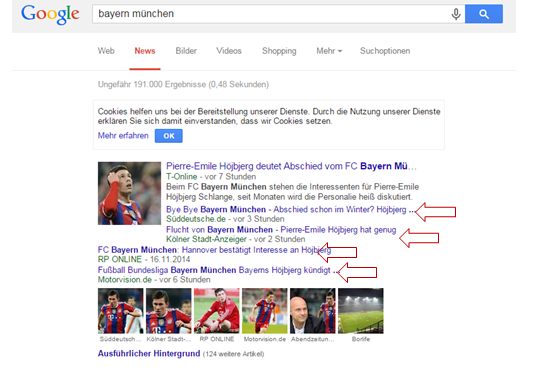Open the Bye Bye Bayern München article

coord(290,209)
